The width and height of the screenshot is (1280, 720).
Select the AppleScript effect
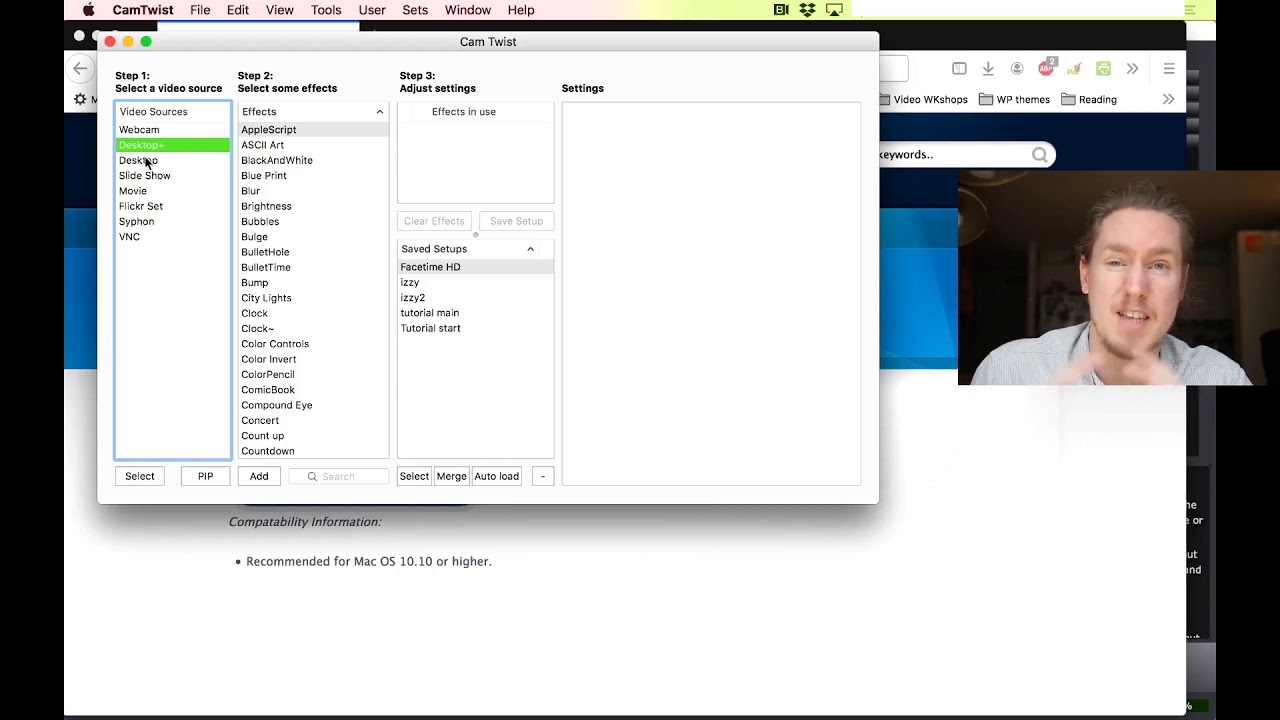click(x=313, y=130)
